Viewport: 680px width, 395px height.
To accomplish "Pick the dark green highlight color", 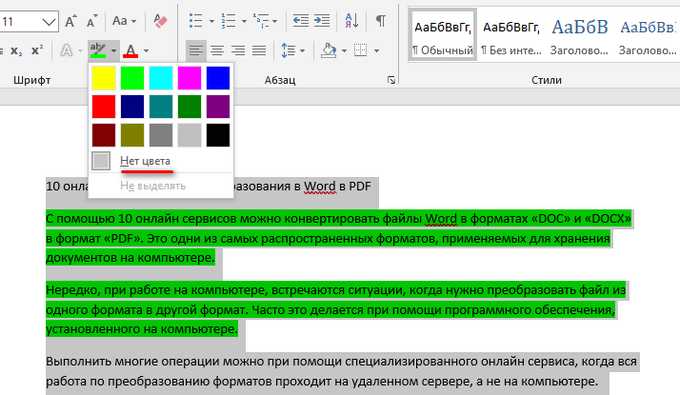I will pyautogui.click(x=190, y=107).
